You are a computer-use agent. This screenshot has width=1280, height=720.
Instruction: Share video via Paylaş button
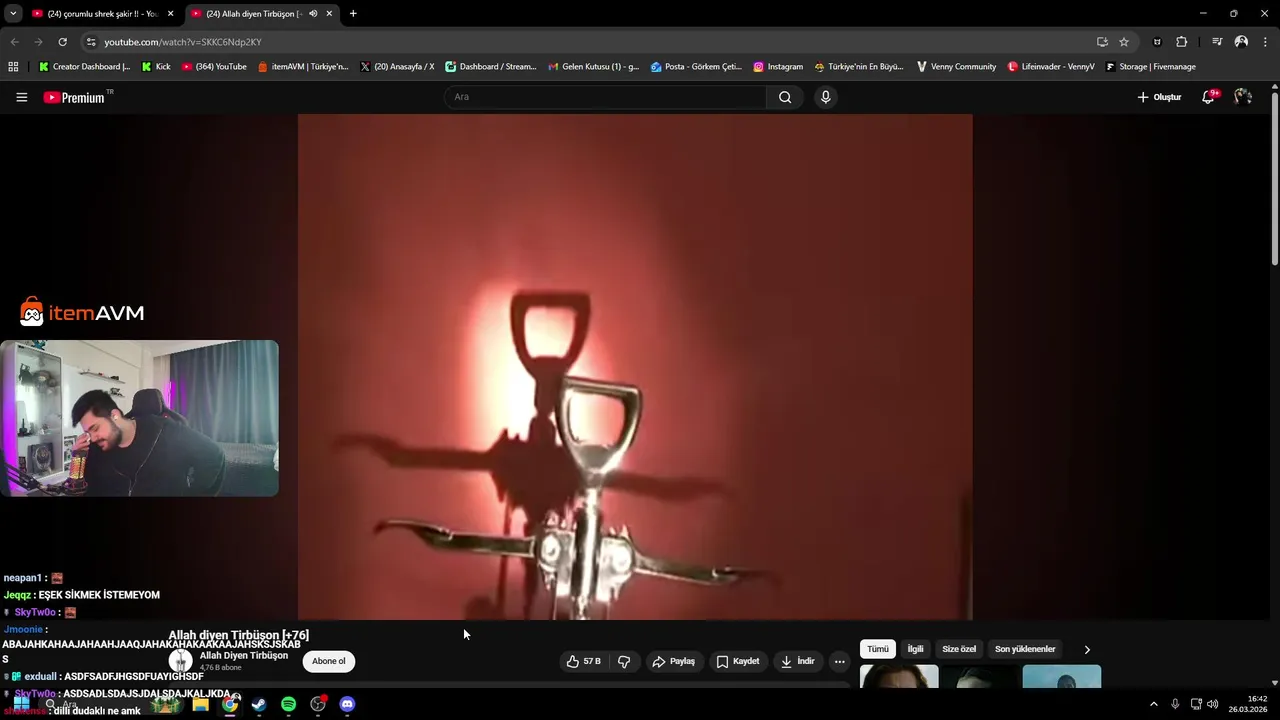(x=674, y=661)
